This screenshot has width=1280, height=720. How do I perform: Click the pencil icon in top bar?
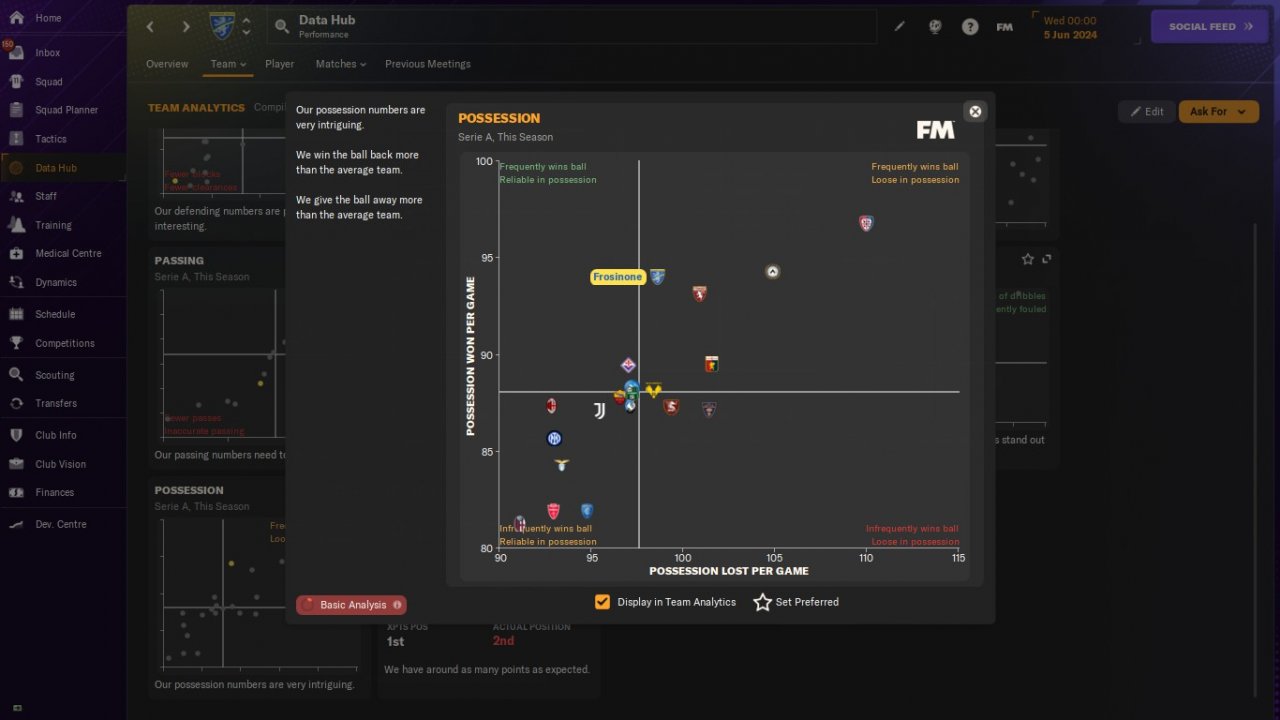pos(900,27)
